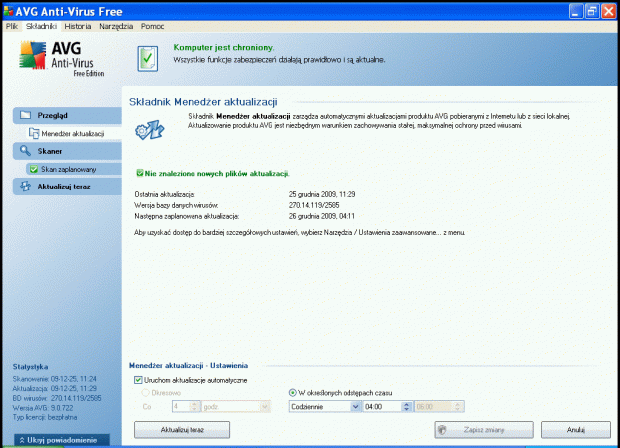Click virus database version 270.14.119/2585 value
This screenshot has width=620, height=448.
[x=314, y=205]
